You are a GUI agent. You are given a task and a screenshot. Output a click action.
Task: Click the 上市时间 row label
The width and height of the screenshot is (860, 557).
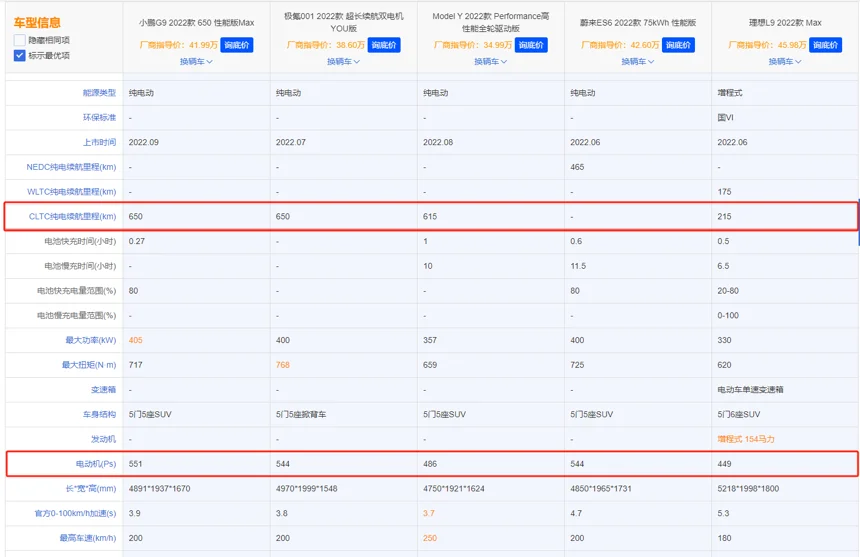point(99,142)
